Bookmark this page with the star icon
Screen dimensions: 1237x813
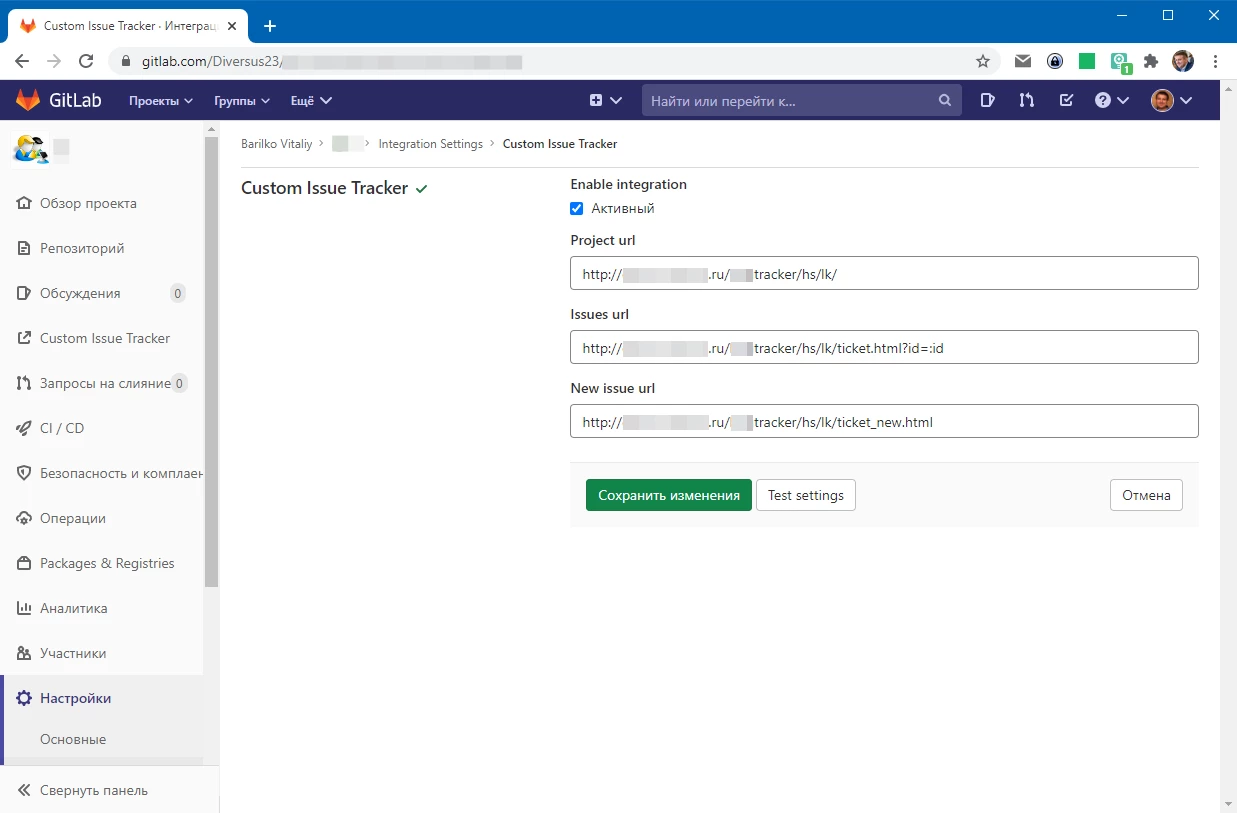pyautogui.click(x=982, y=61)
